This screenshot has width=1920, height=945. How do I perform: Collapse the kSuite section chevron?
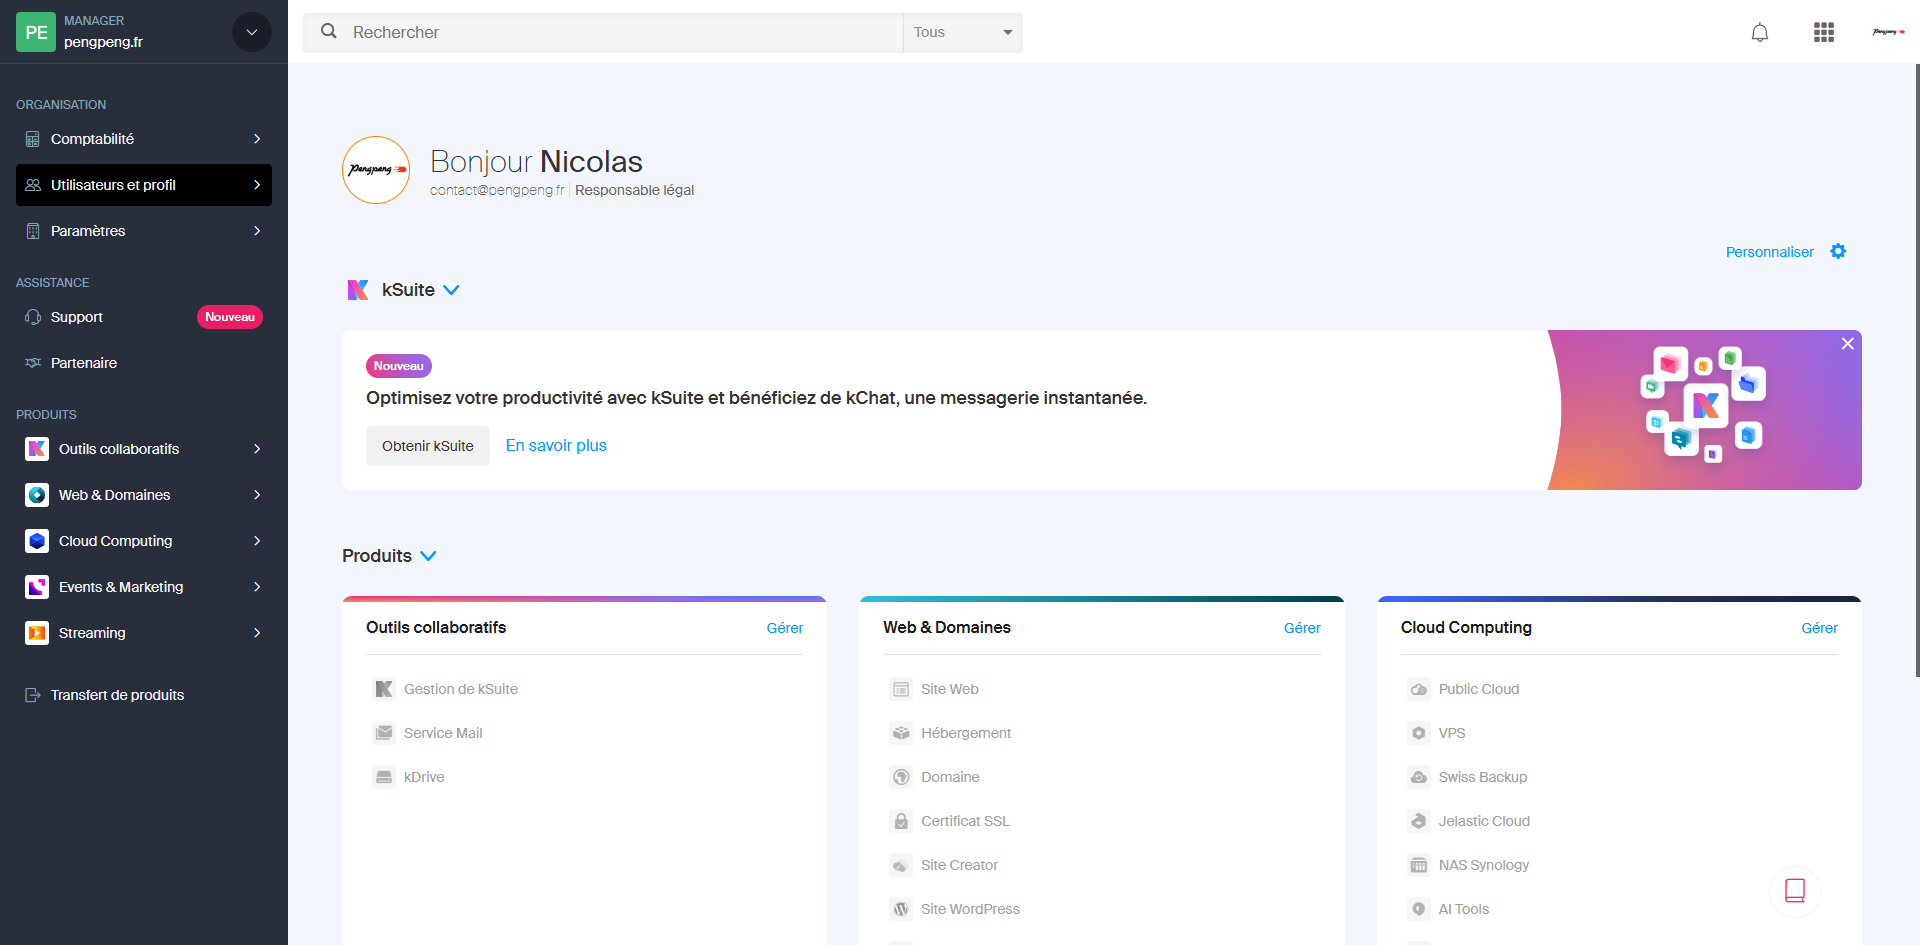click(451, 290)
